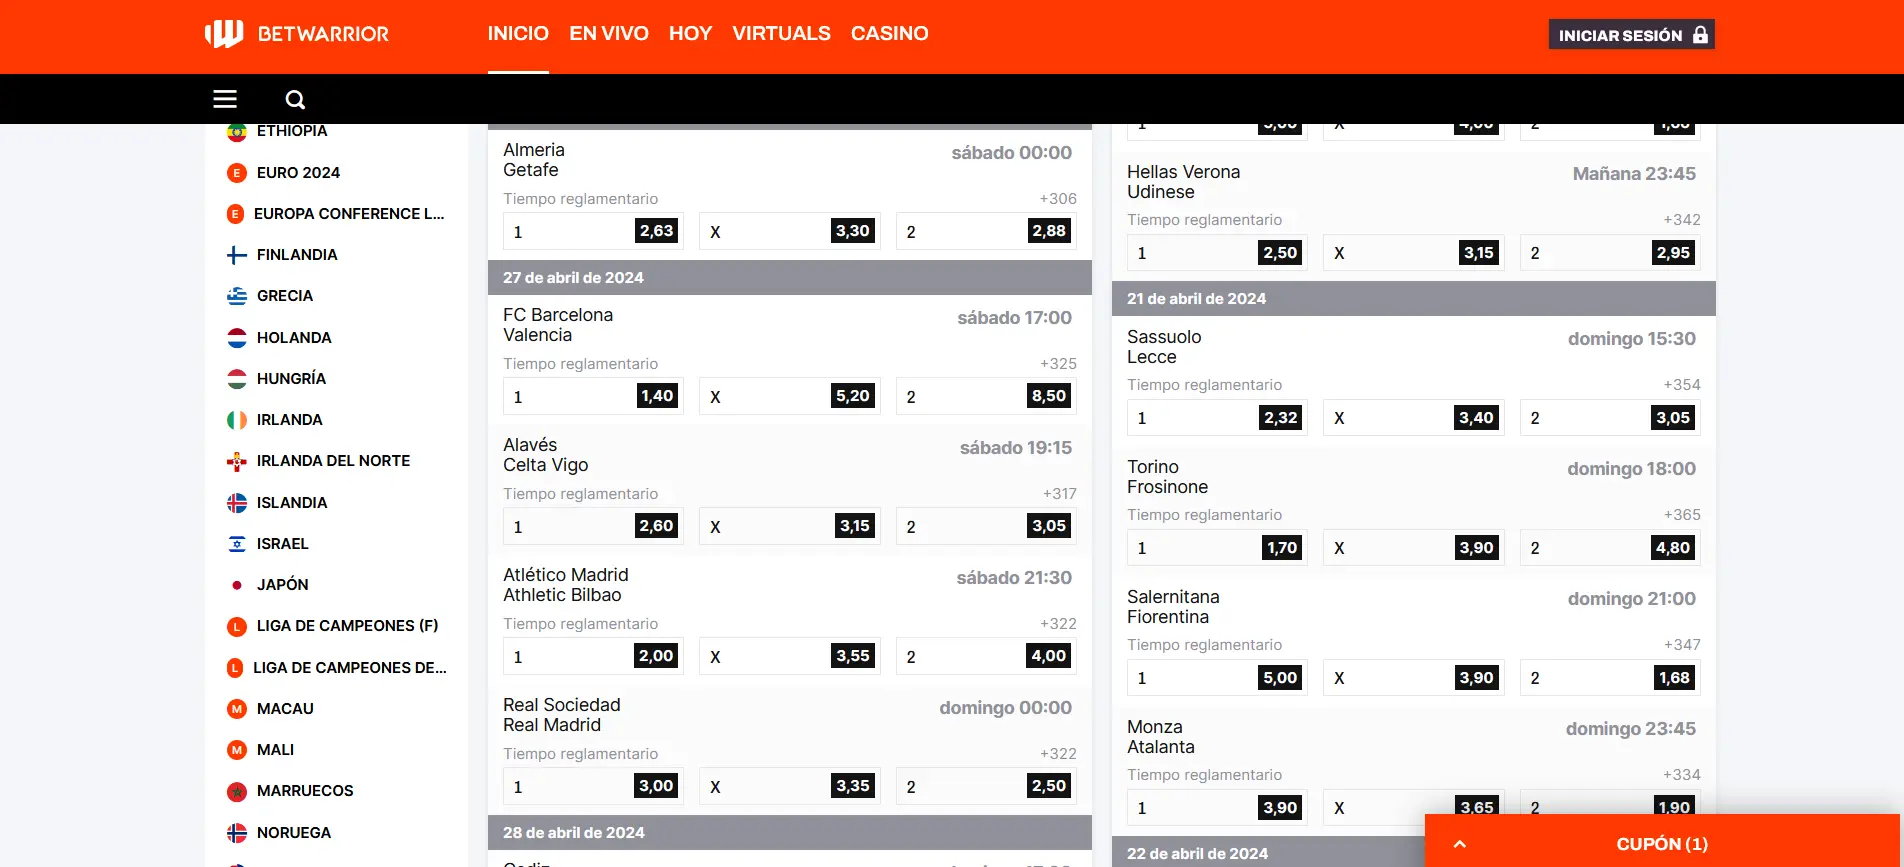Select Getafe win odds 2,88

986,231
